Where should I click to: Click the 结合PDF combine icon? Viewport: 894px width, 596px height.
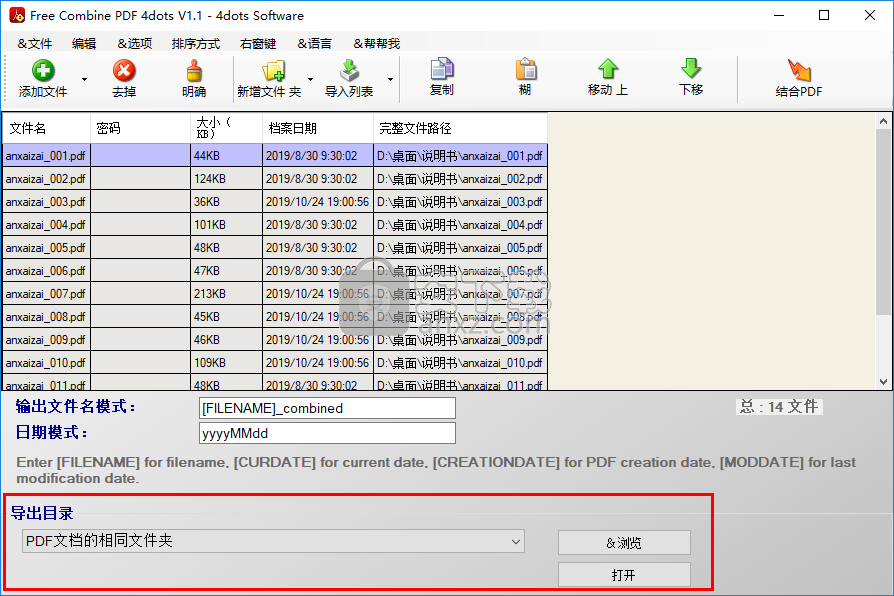(x=799, y=71)
